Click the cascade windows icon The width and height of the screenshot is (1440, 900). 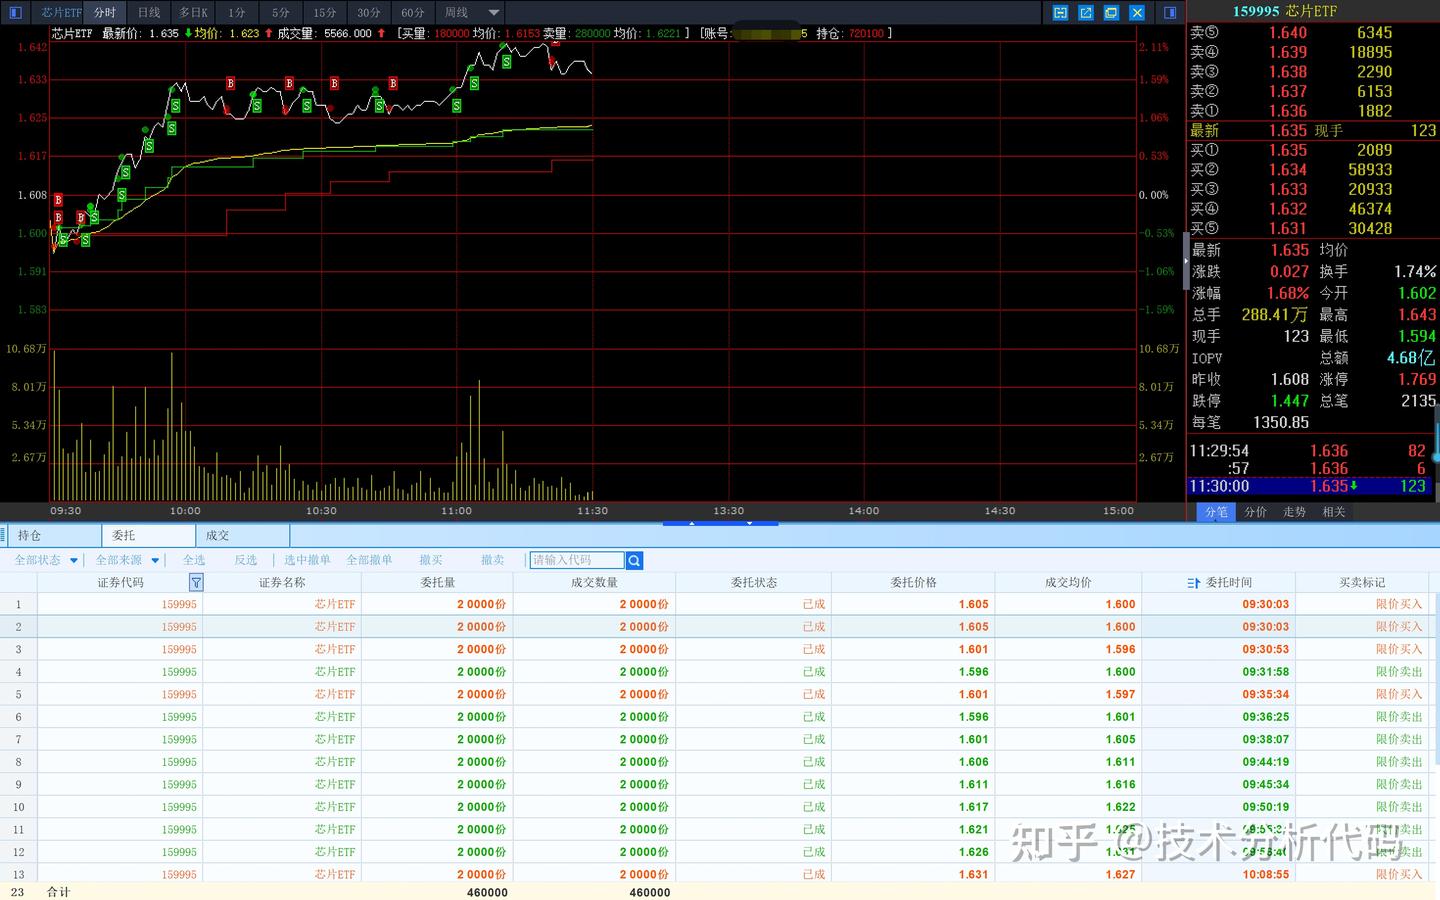click(1111, 12)
